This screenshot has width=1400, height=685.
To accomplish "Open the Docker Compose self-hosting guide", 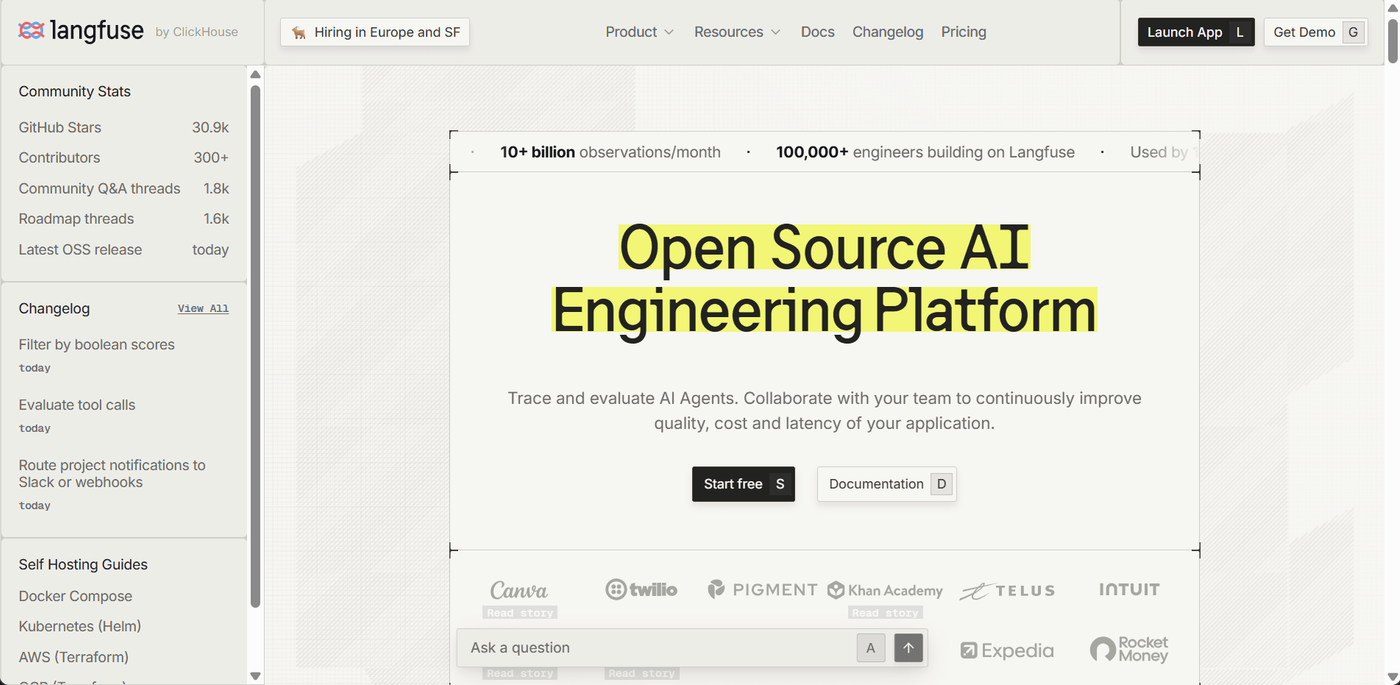I will tap(75, 596).
